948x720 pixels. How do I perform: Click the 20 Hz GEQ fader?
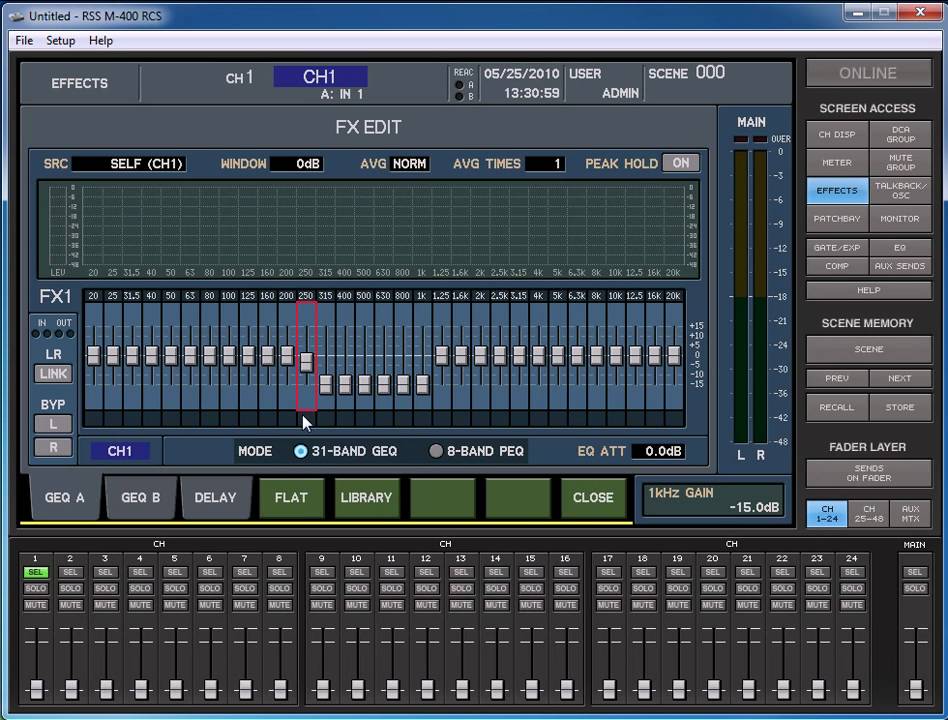(94, 355)
